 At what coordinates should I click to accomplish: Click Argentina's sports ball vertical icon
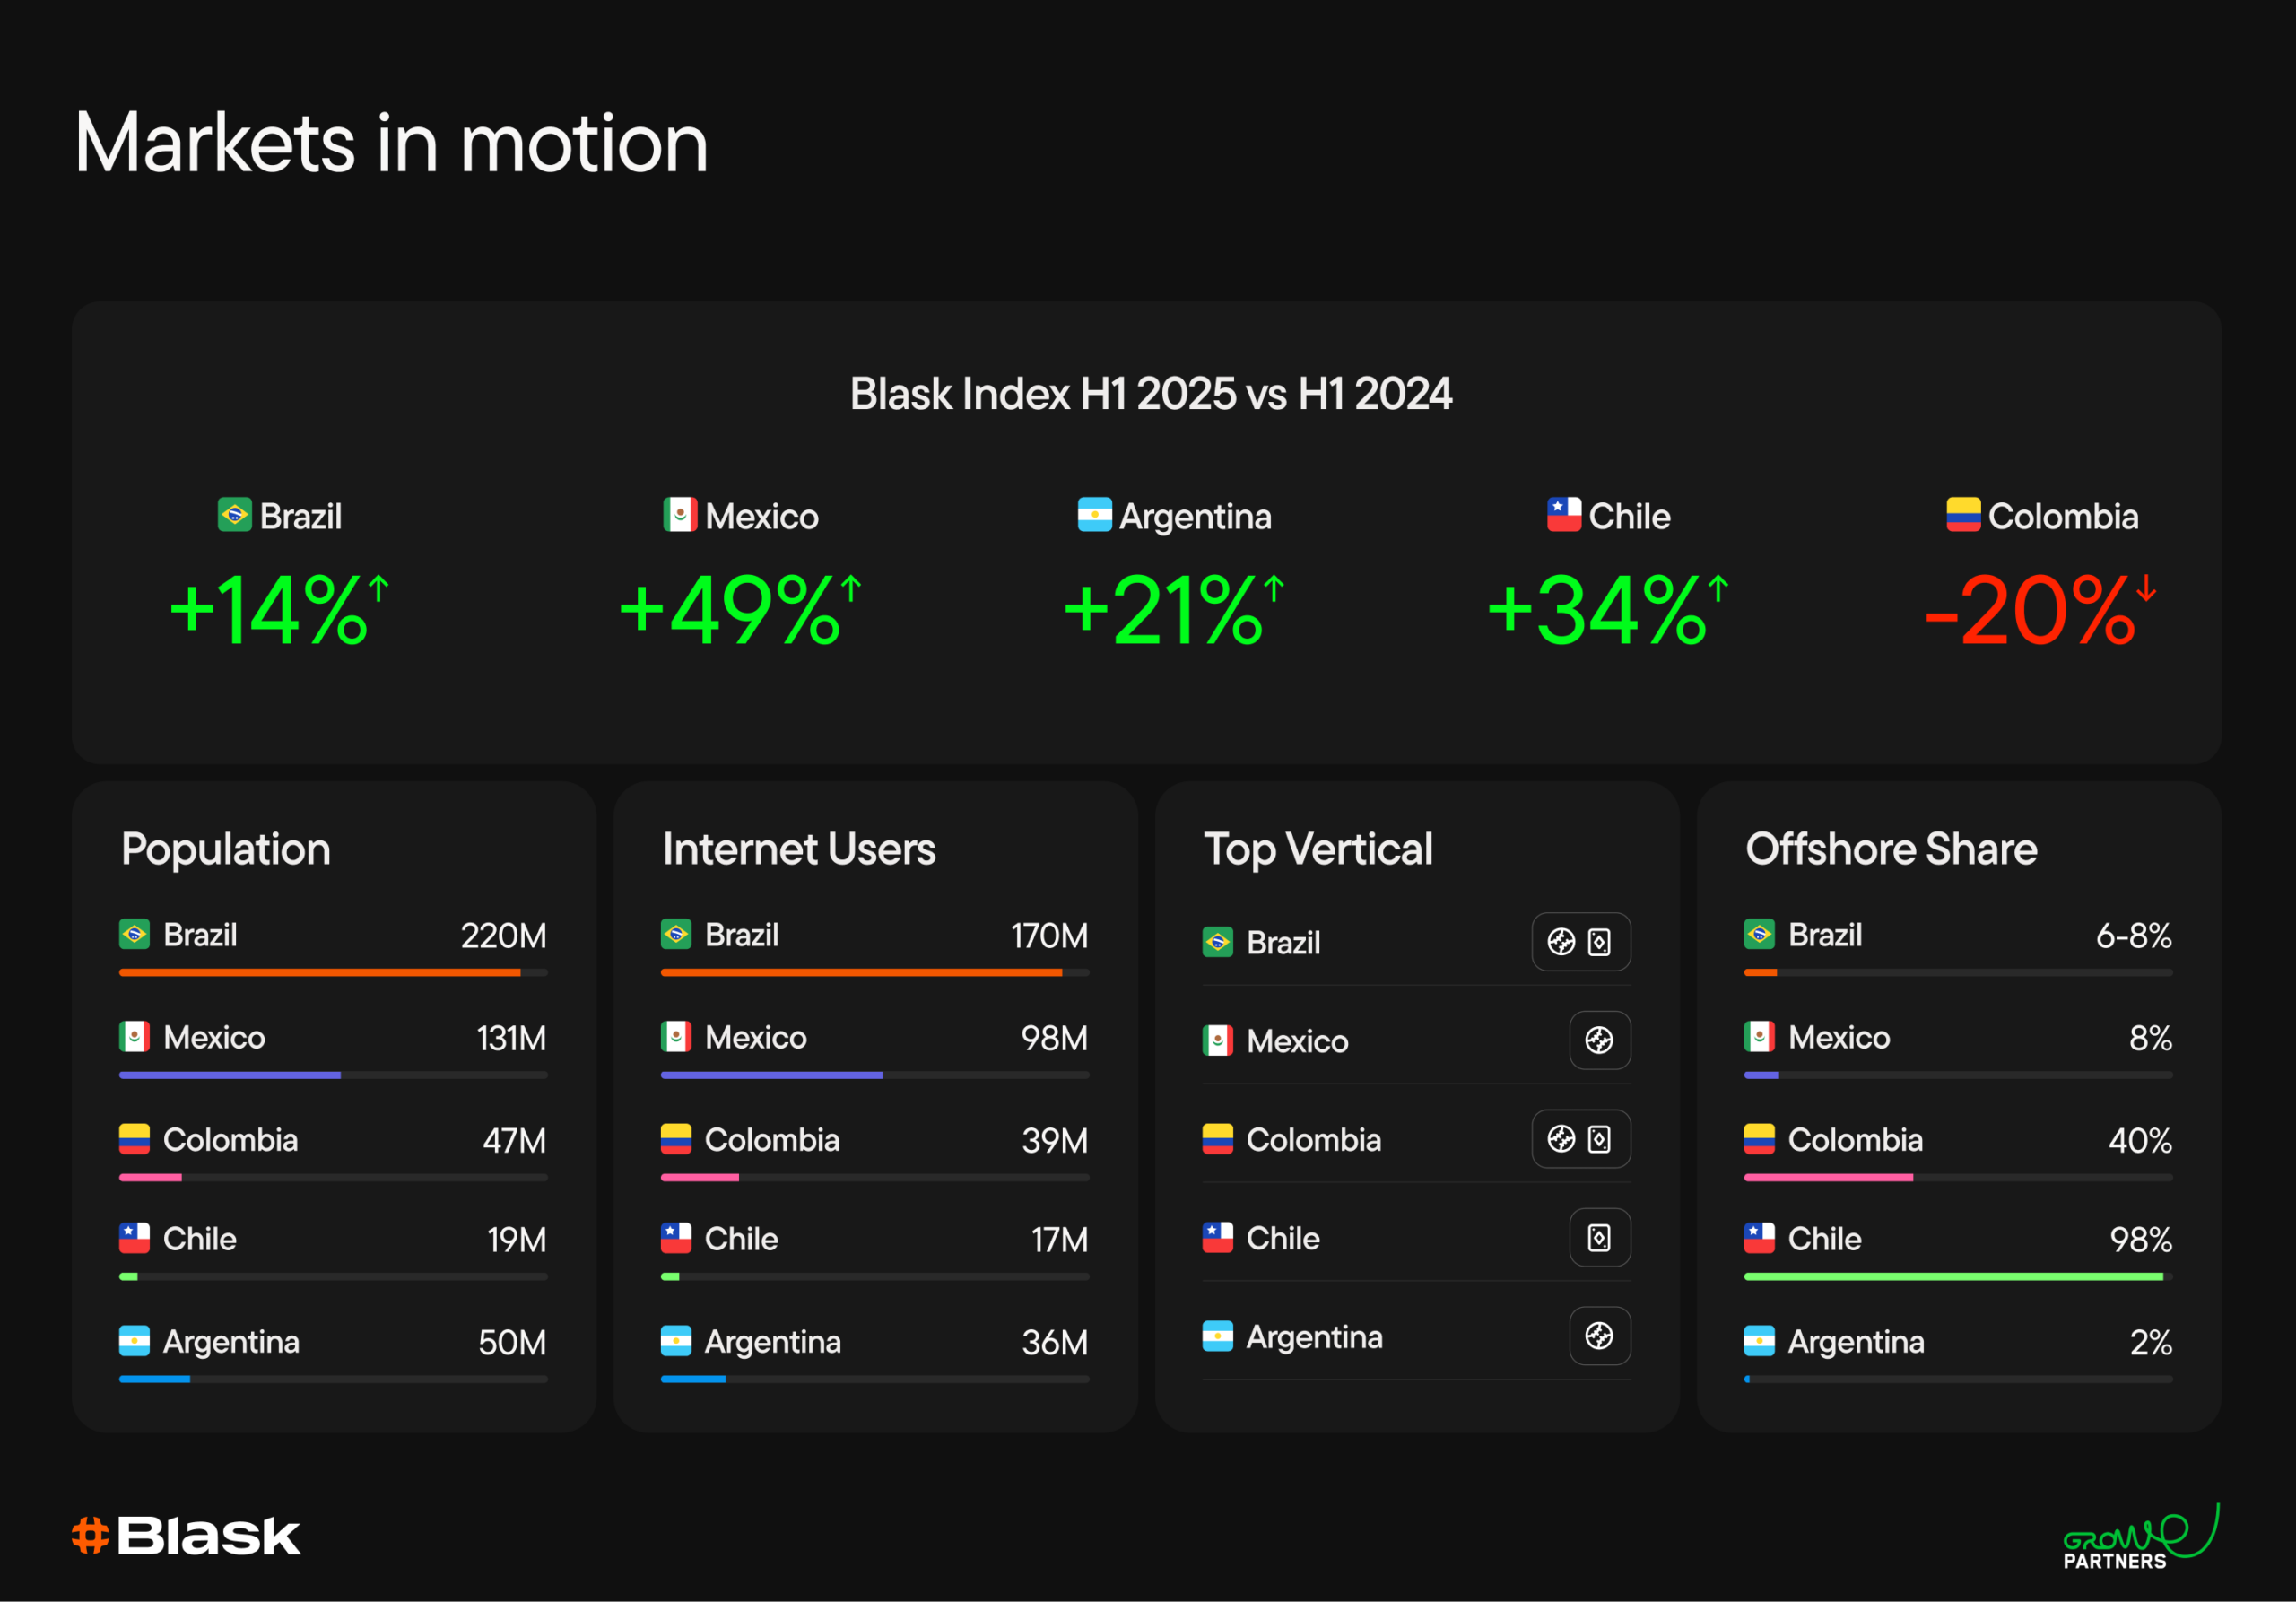[1599, 1336]
